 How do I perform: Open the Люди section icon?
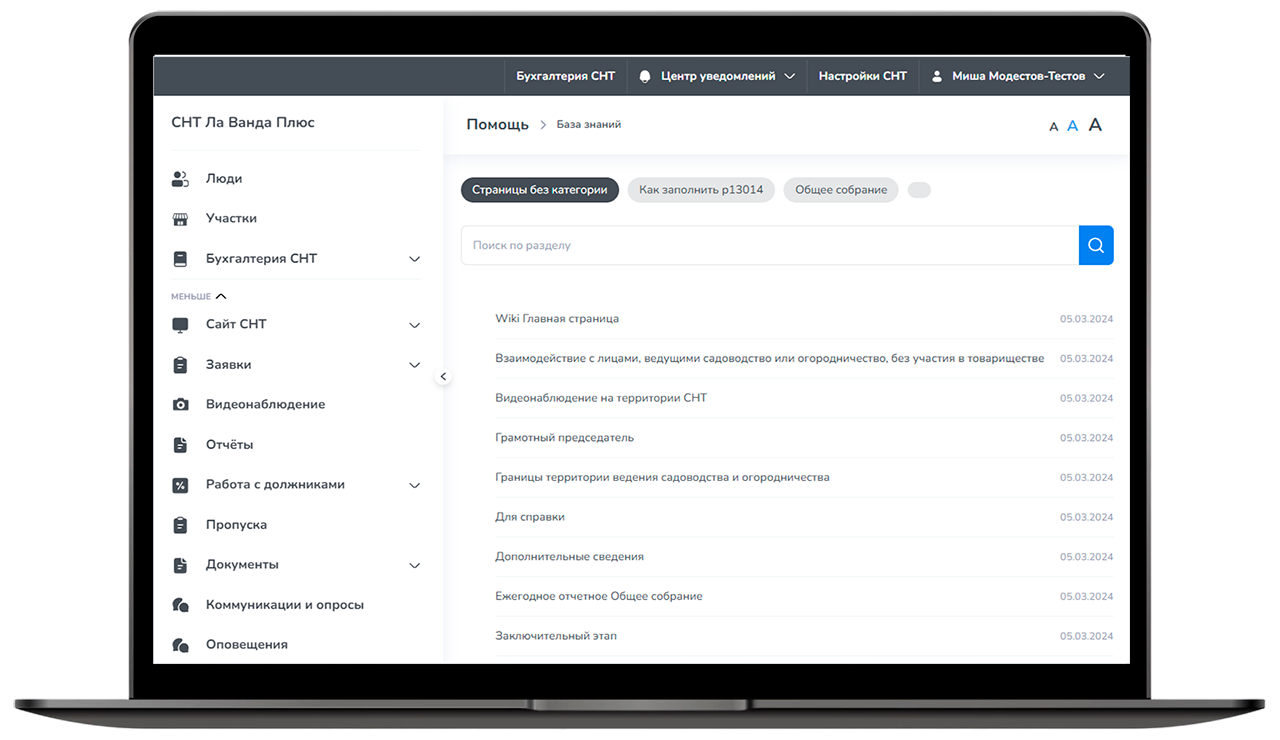click(180, 179)
